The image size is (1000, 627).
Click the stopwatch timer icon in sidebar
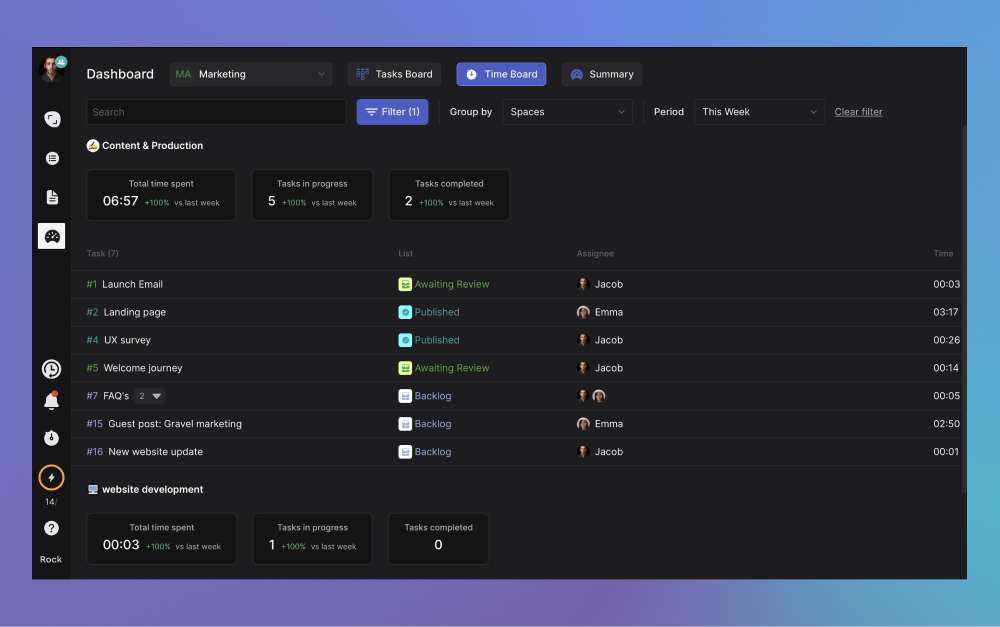click(x=51, y=438)
